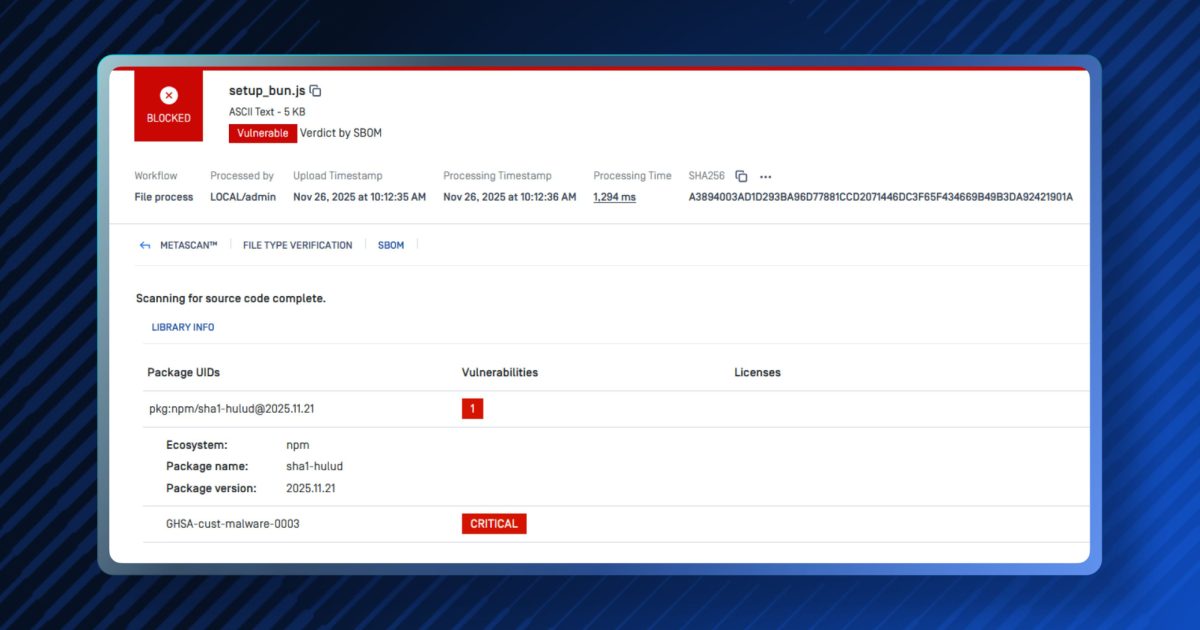Open more options via the ellipsis icon
The image size is (1200, 630).
pos(766,176)
